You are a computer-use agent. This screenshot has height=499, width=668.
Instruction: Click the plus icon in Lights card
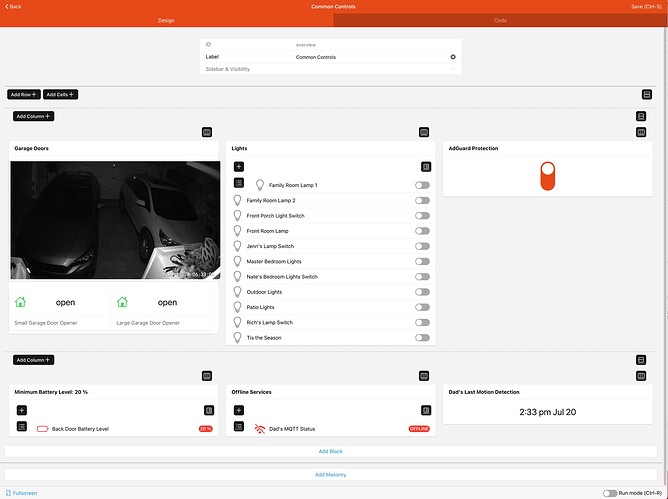(238, 166)
